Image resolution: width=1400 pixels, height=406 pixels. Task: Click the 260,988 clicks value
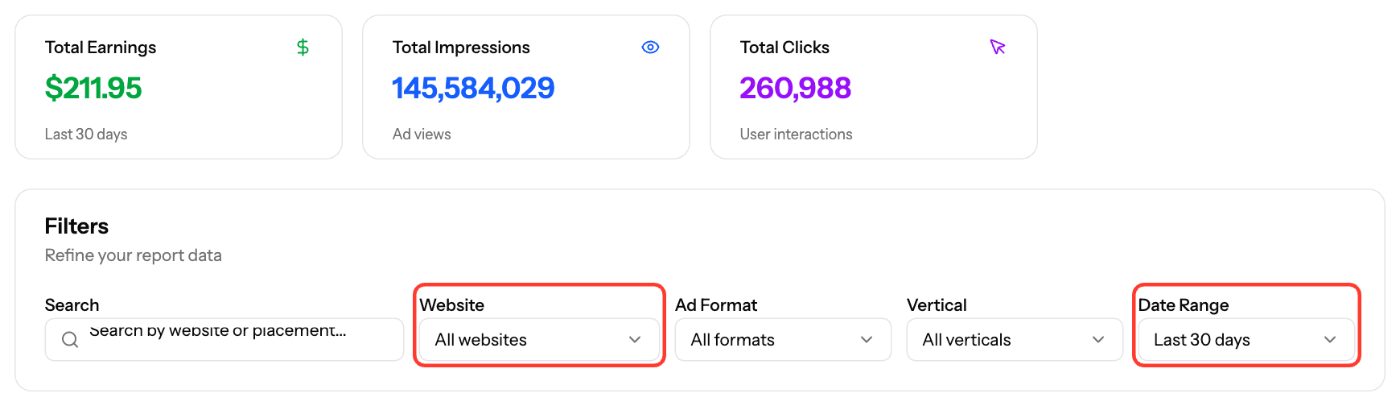click(796, 88)
